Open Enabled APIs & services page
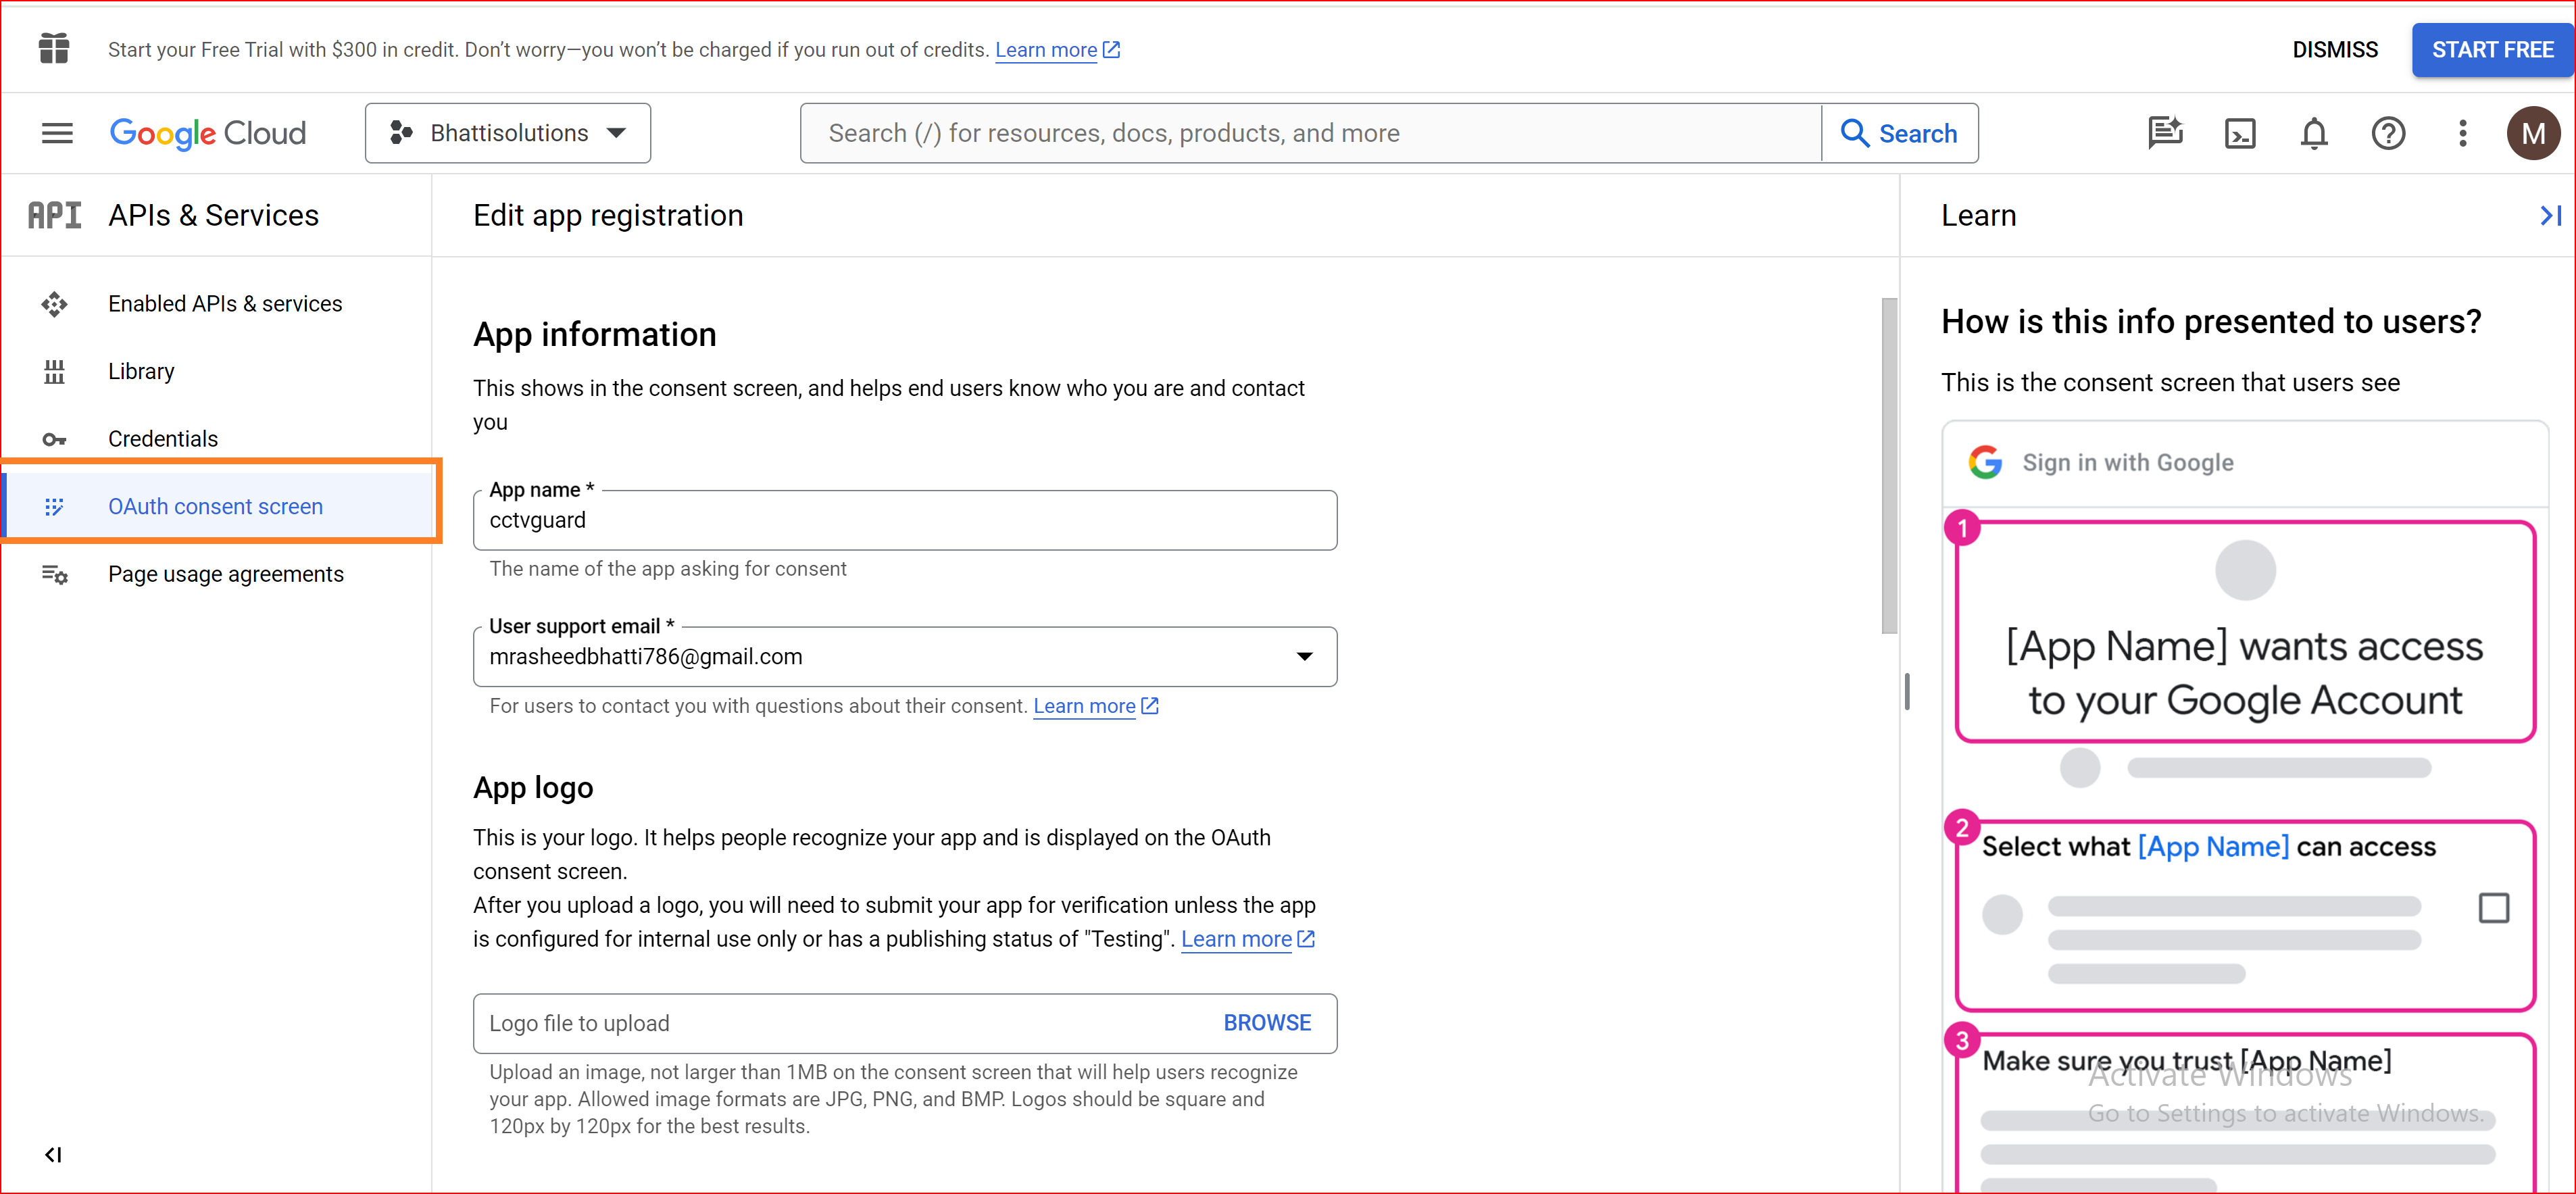 click(225, 304)
